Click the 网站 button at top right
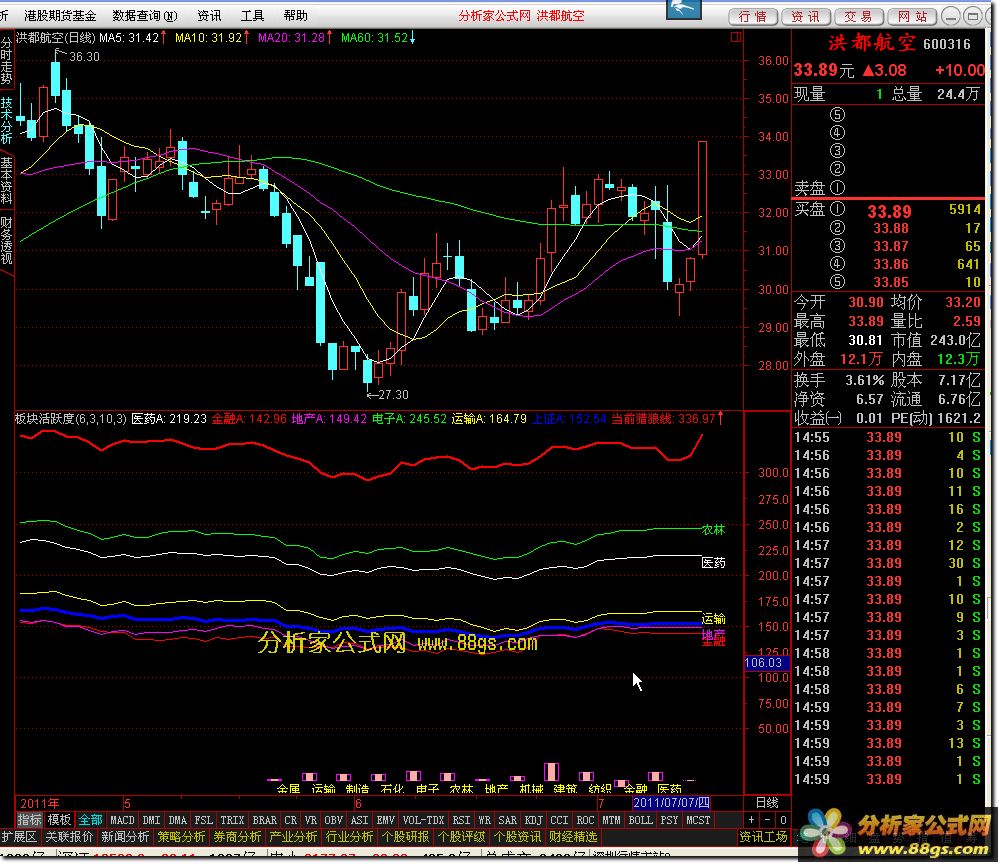The height and width of the screenshot is (864, 1000). (x=912, y=17)
